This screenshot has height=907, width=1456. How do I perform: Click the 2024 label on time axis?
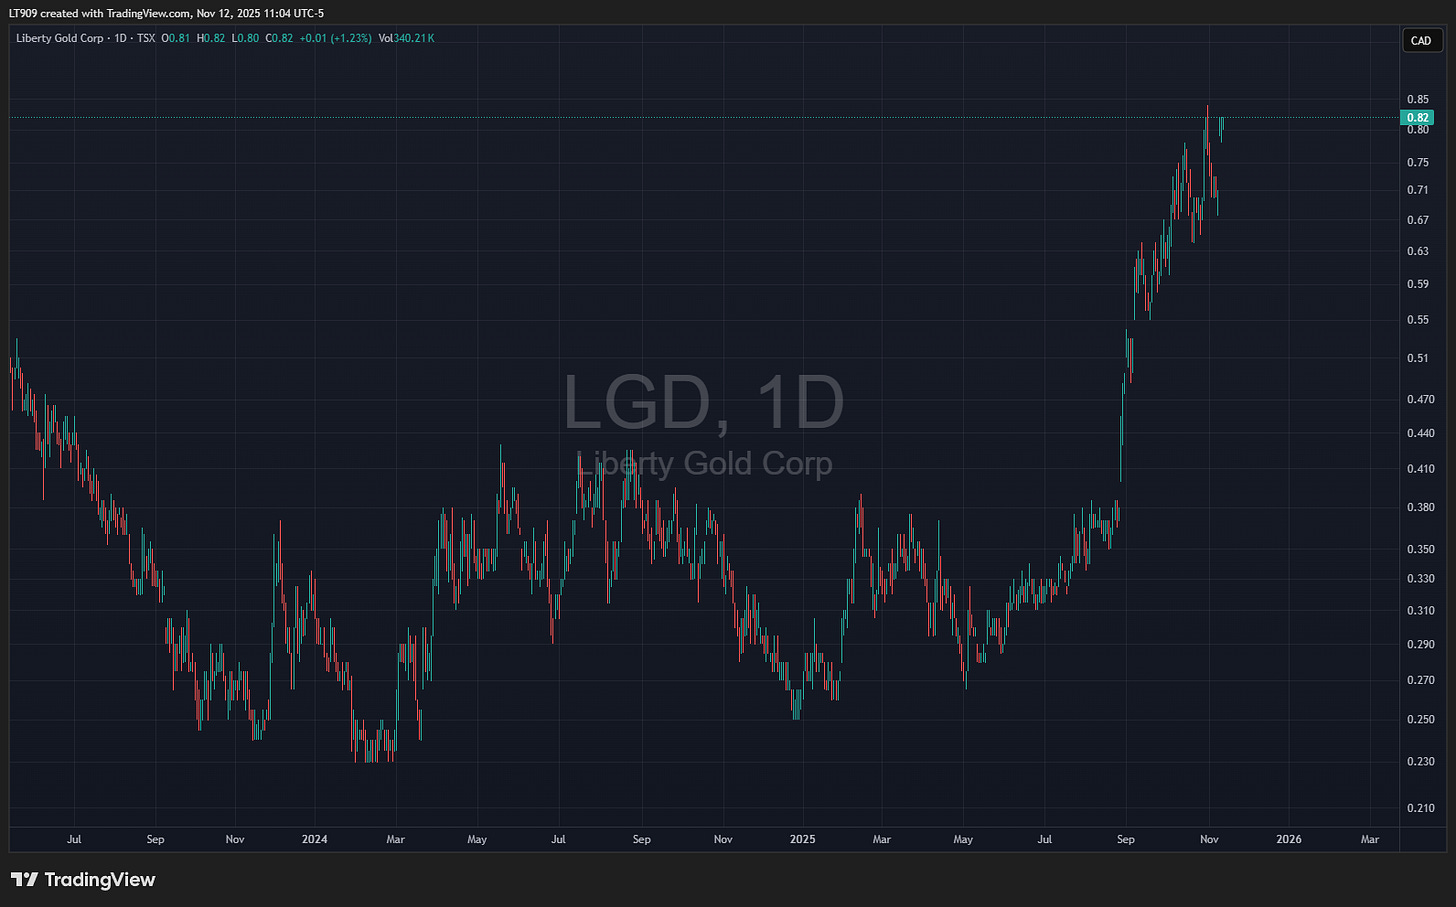[x=314, y=839]
